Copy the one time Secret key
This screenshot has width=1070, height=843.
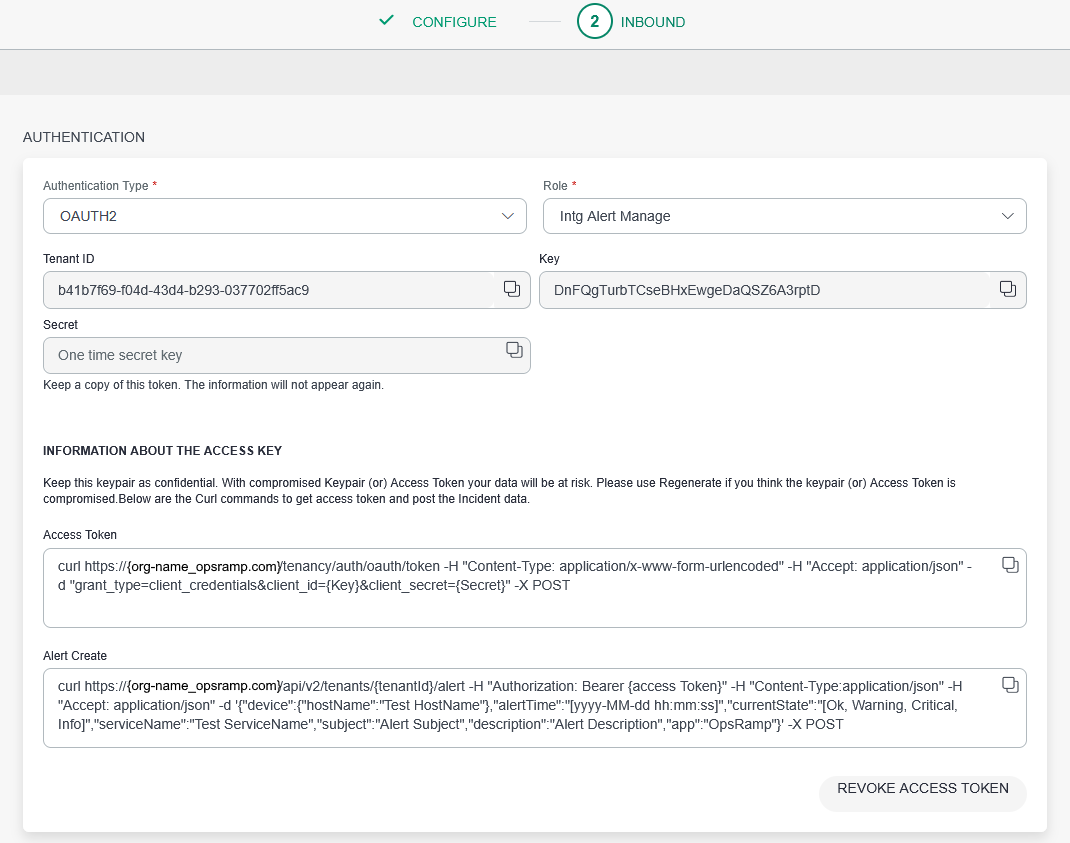click(x=515, y=350)
